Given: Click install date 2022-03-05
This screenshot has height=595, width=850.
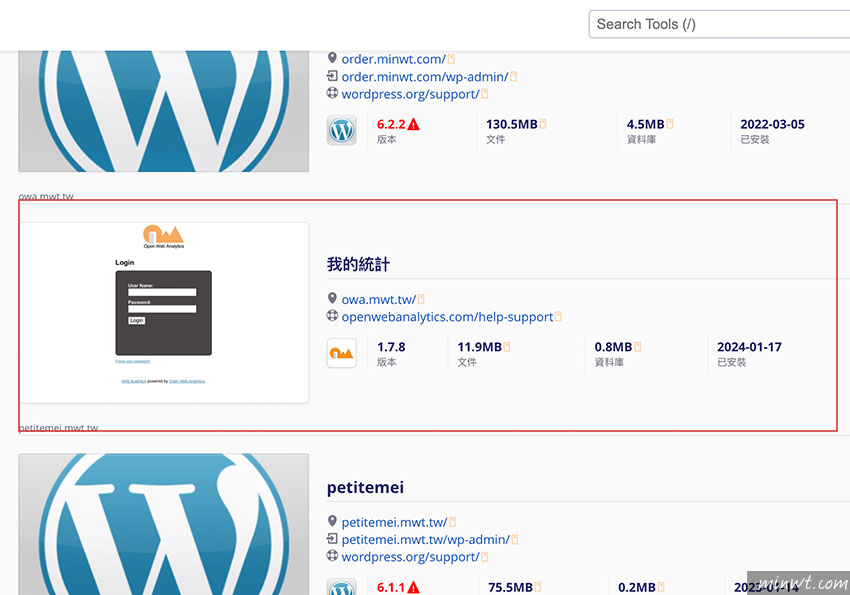Looking at the screenshot, I should pos(772,124).
